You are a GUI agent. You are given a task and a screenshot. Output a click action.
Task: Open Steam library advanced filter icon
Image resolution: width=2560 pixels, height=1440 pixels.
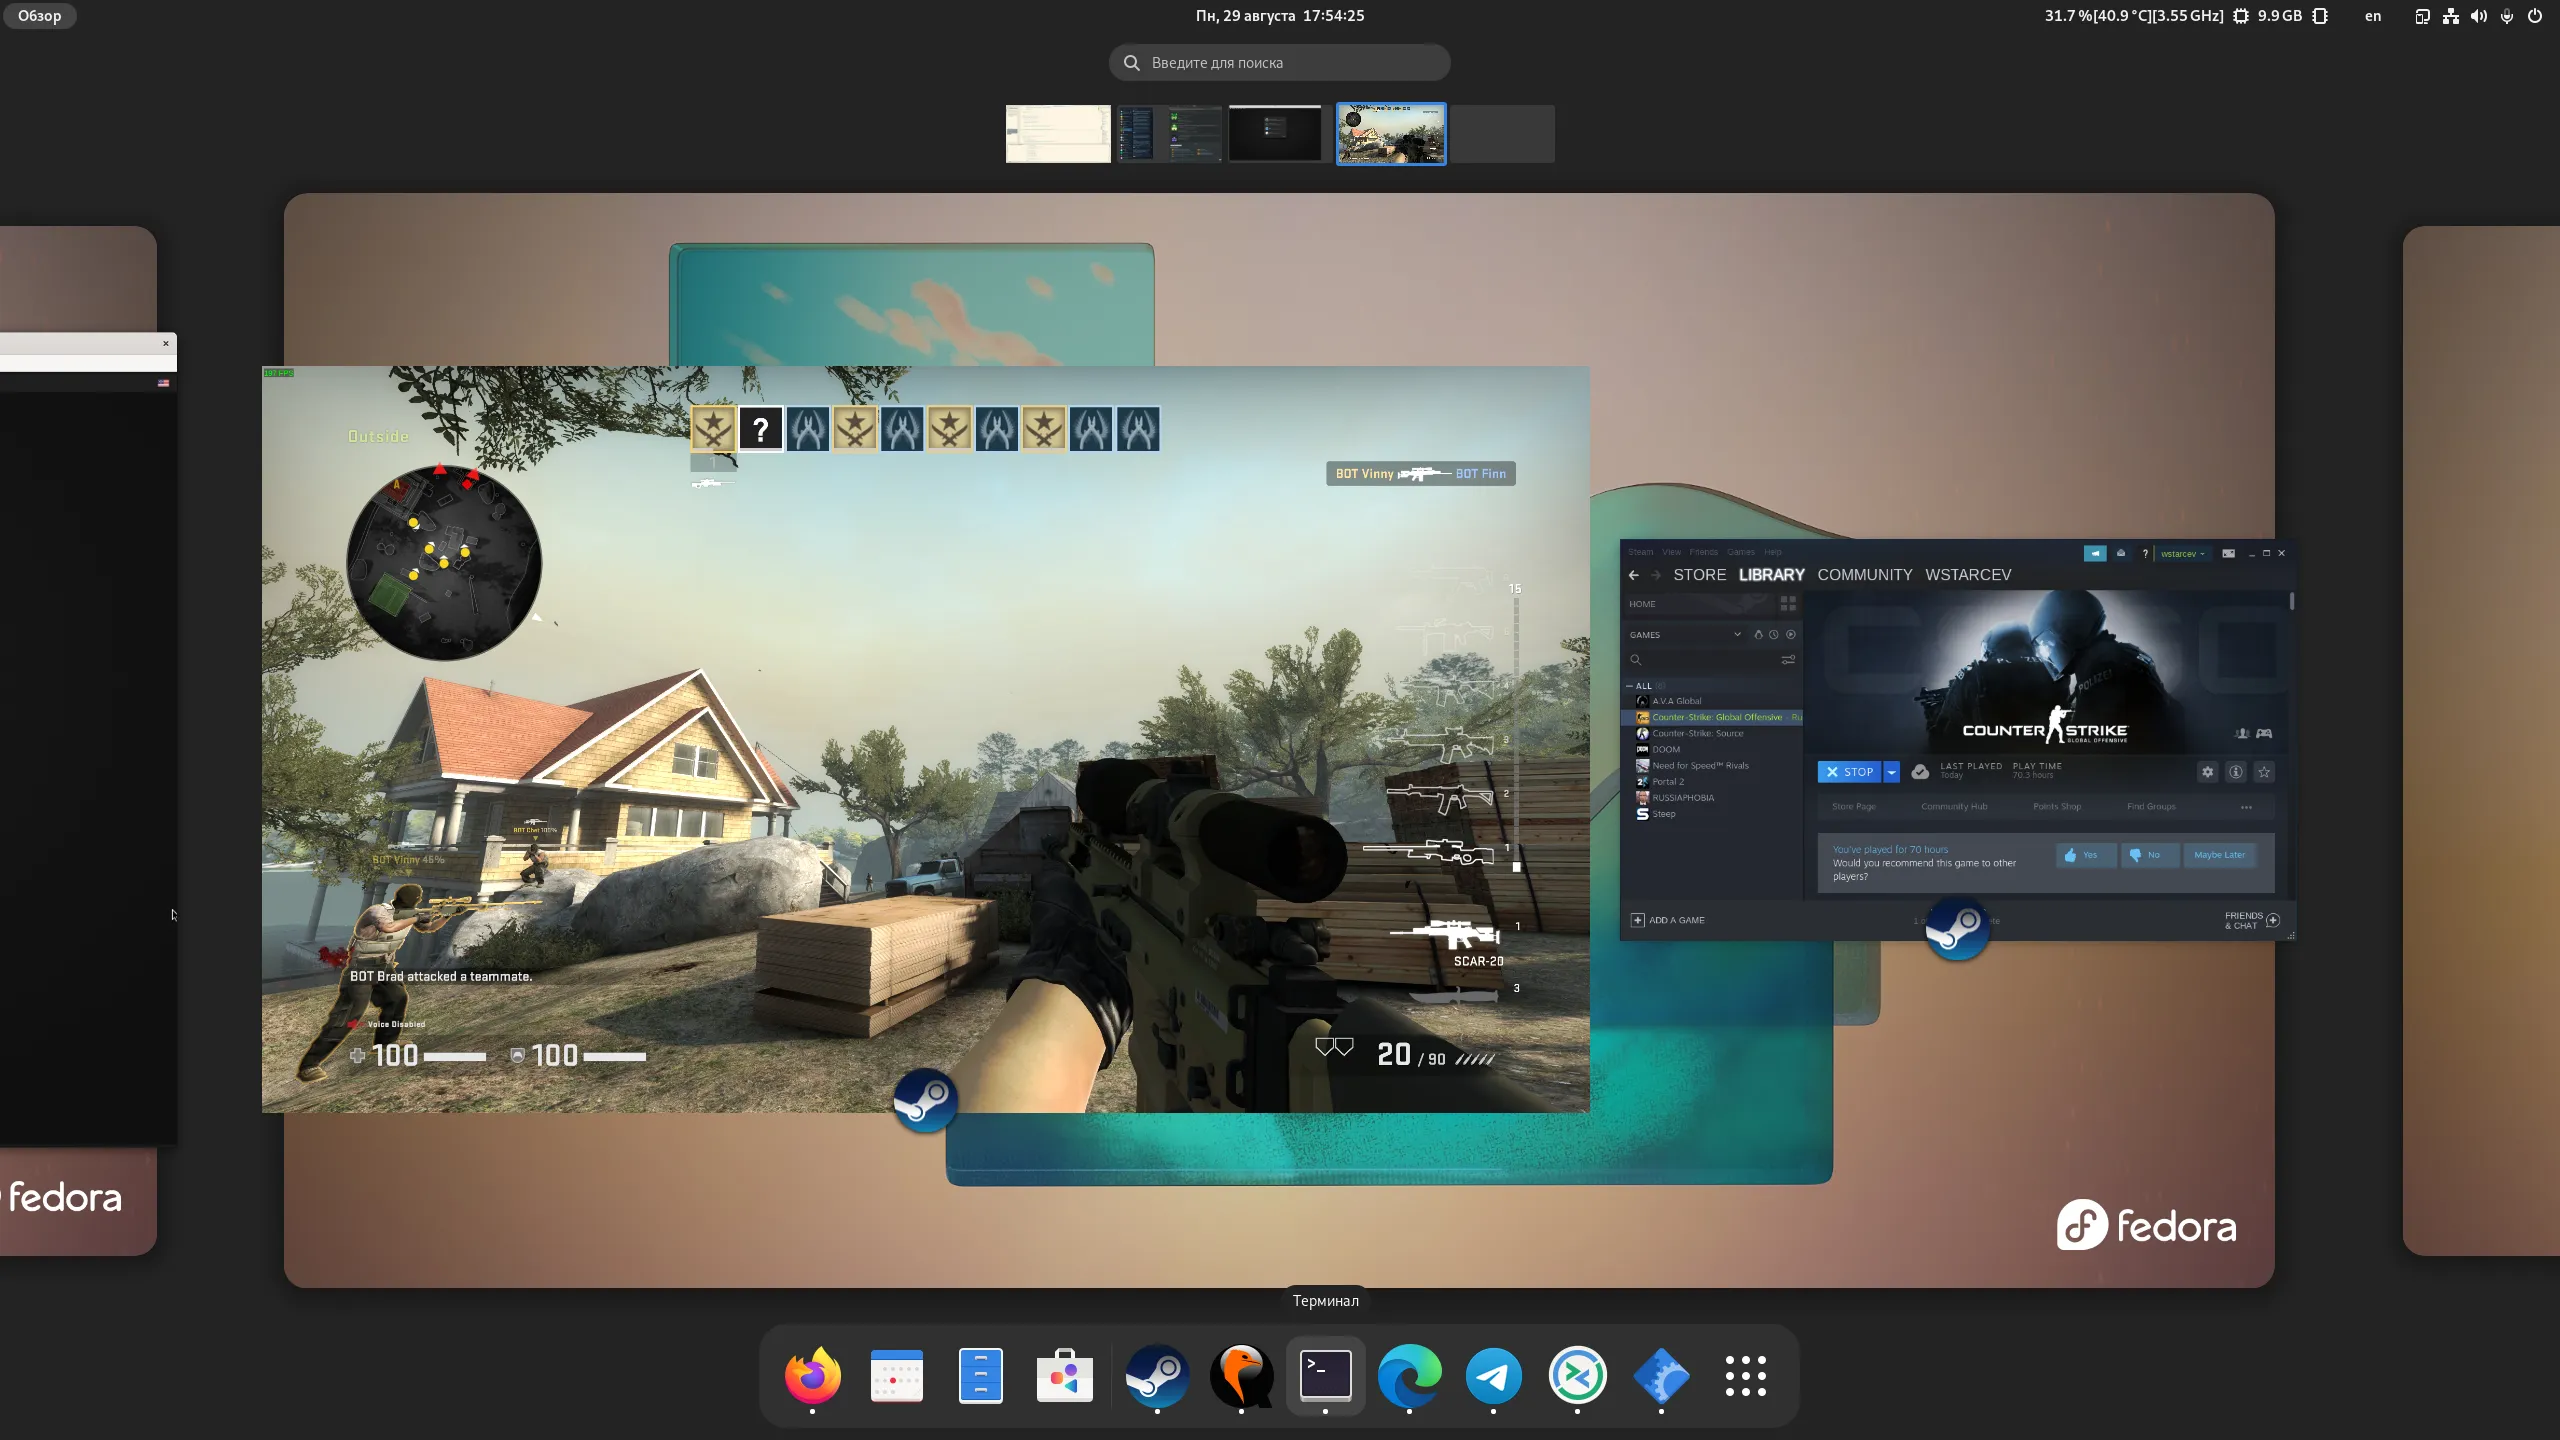click(1788, 660)
